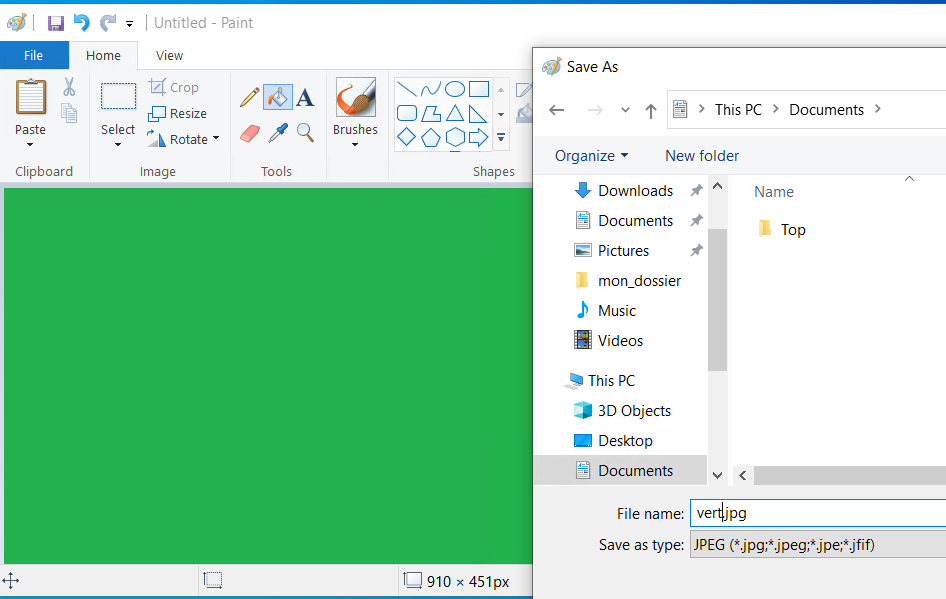Open the Save as type combo box
946x599 pixels.
pyautogui.click(x=816, y=544)
